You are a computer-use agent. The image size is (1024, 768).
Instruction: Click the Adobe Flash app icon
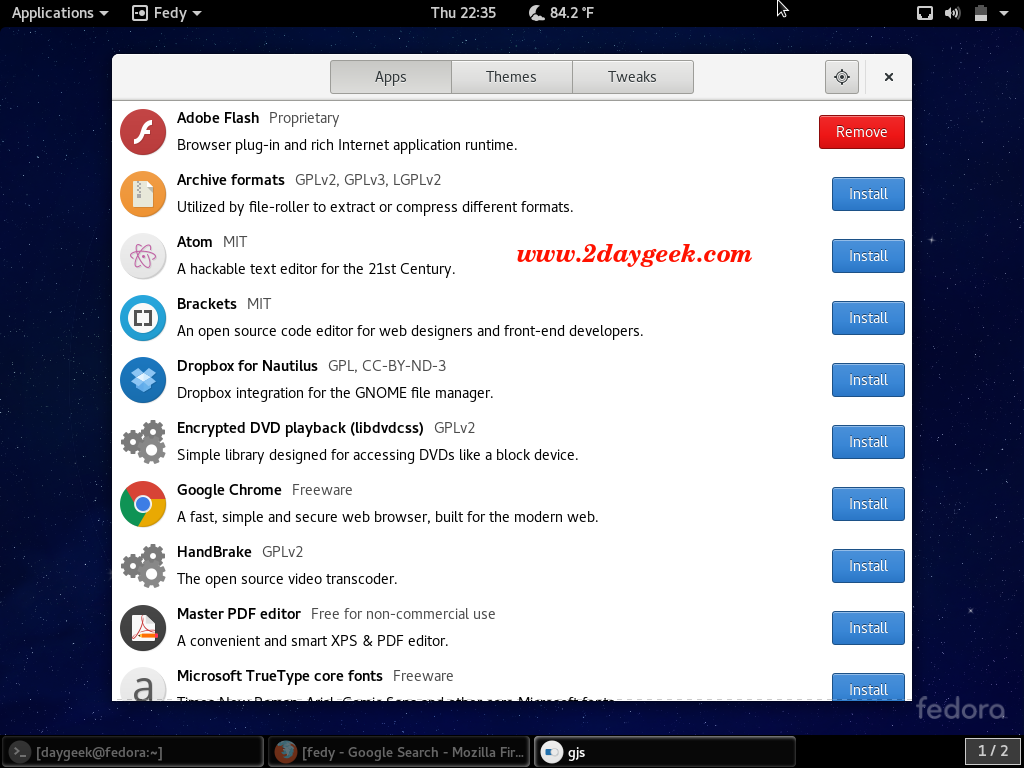click(143, 132)
